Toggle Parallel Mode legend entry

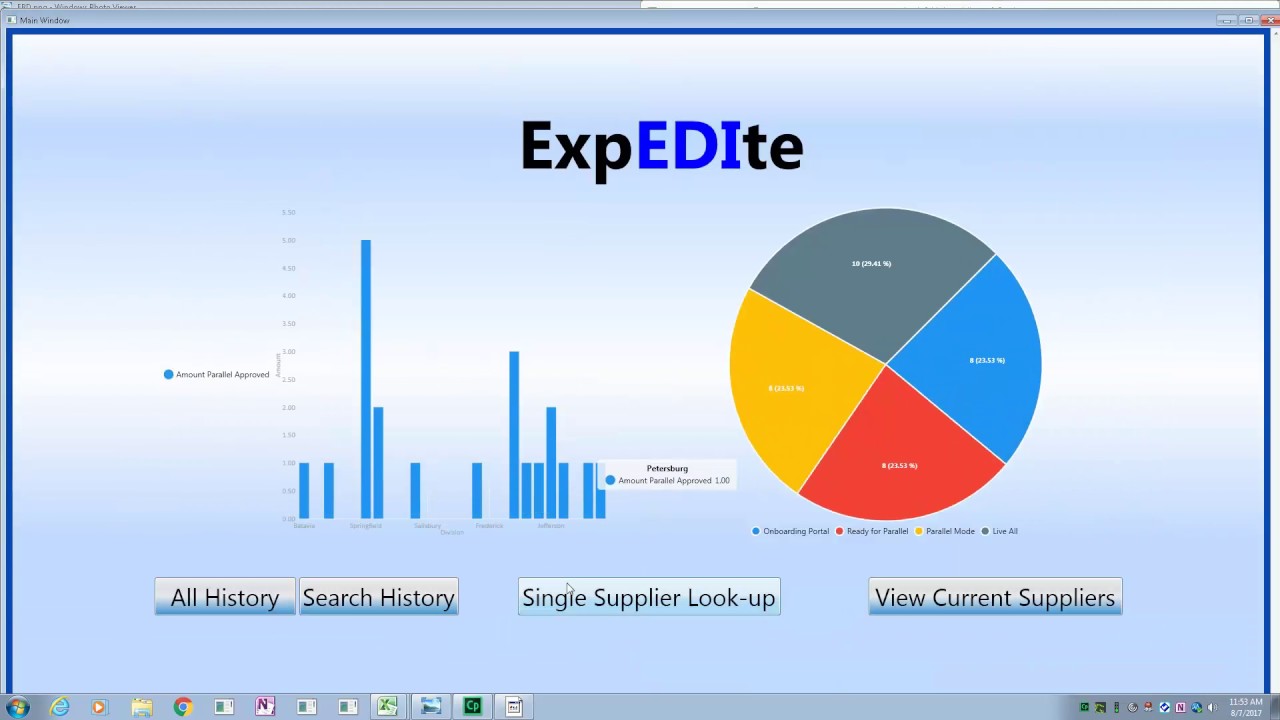pos(945,531)
